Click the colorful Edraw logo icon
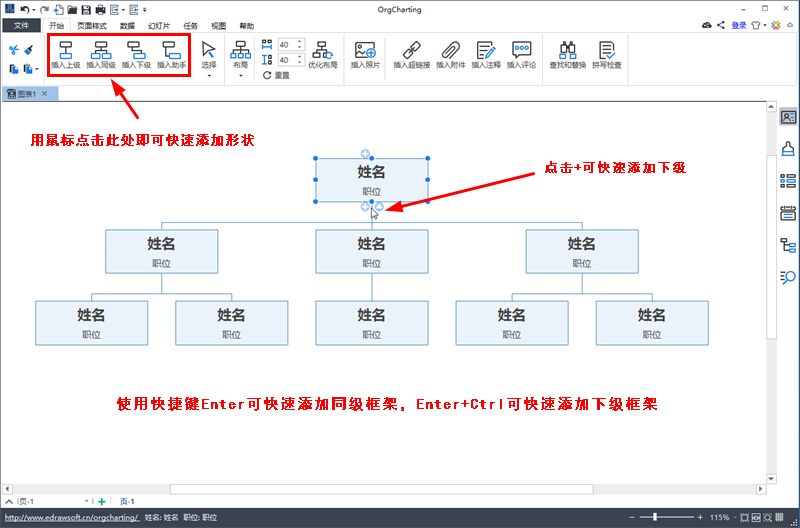Screen dimensions: 800x528 pos(776,25)
